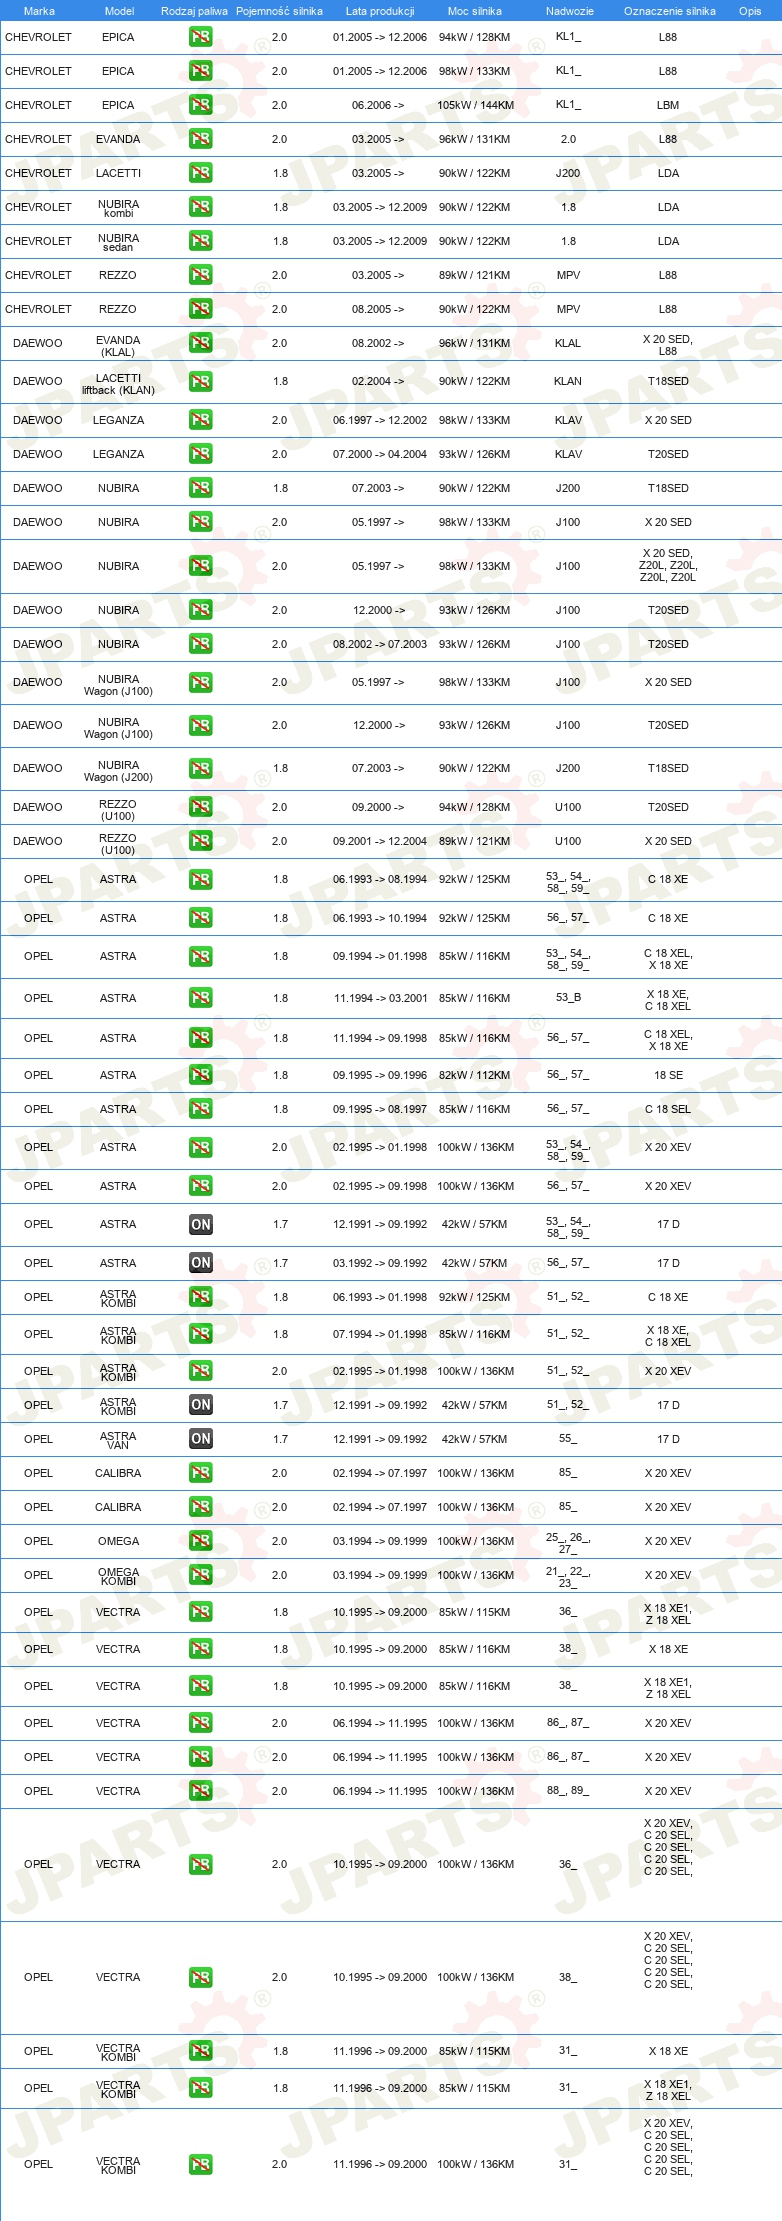Screen dimensions: 782x2221
Task: Click petrol icon in OPEL OMEGA 25_, 26_ row
Action: coord(200,1541)
